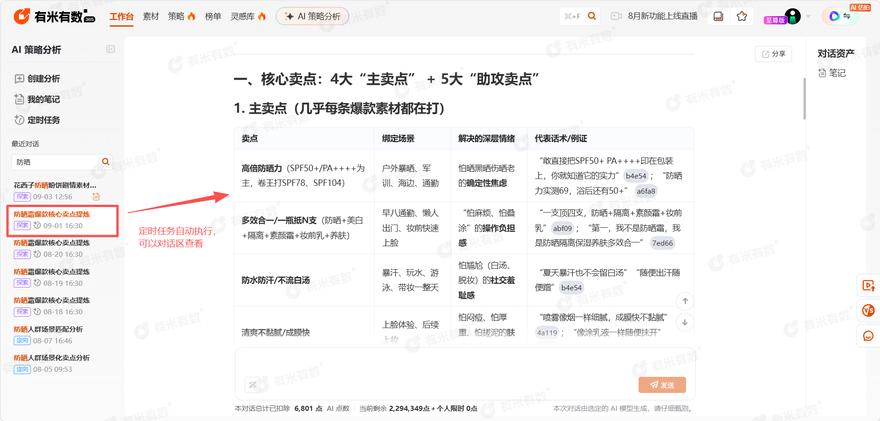Screen dimensions: 880x421
Task: Click the 卖点 column header
Action: [x=250, y=138]
